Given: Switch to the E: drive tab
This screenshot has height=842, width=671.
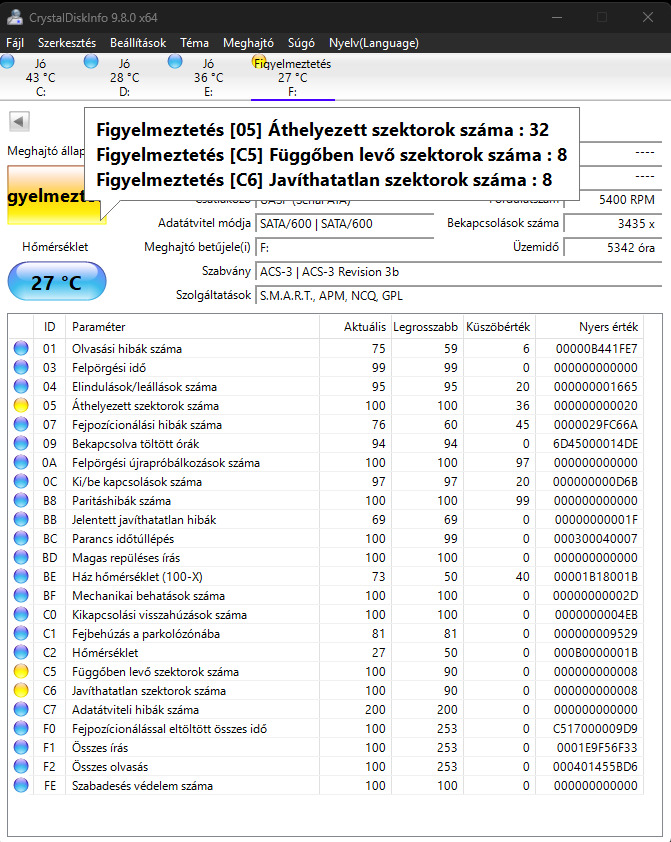Looking at the screenshot, I should tap(209, 77).
